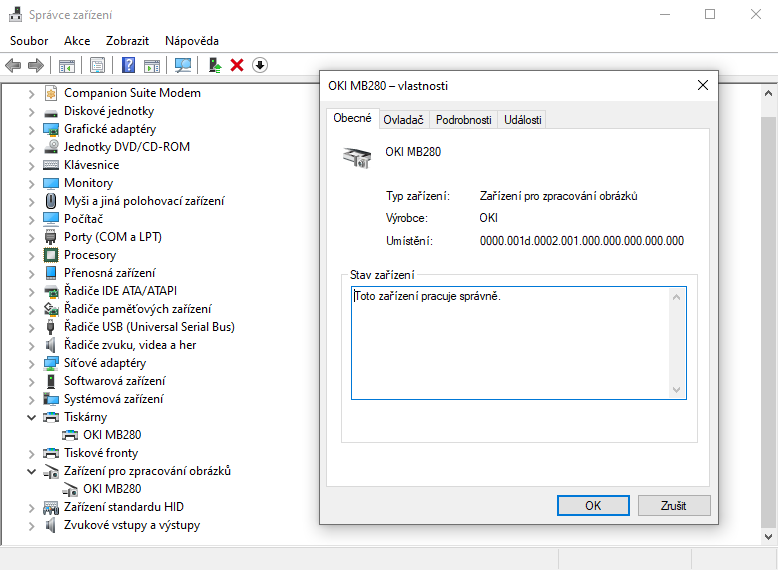Collapse Zařízení pro zpracování obrázků node

31,471
